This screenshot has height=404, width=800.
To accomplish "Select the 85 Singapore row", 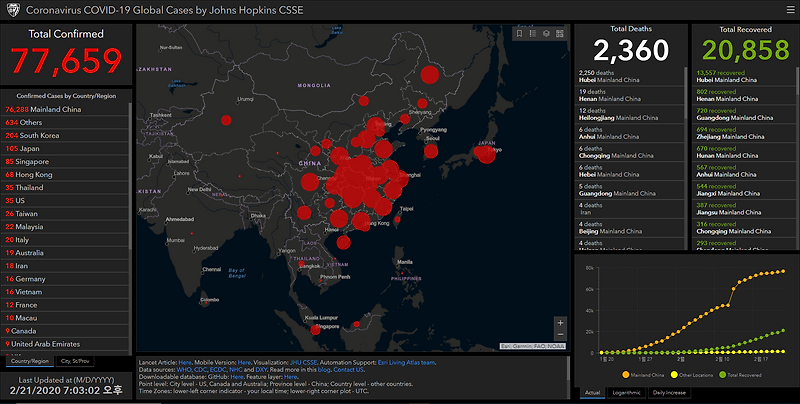I will tap(67, 161).
